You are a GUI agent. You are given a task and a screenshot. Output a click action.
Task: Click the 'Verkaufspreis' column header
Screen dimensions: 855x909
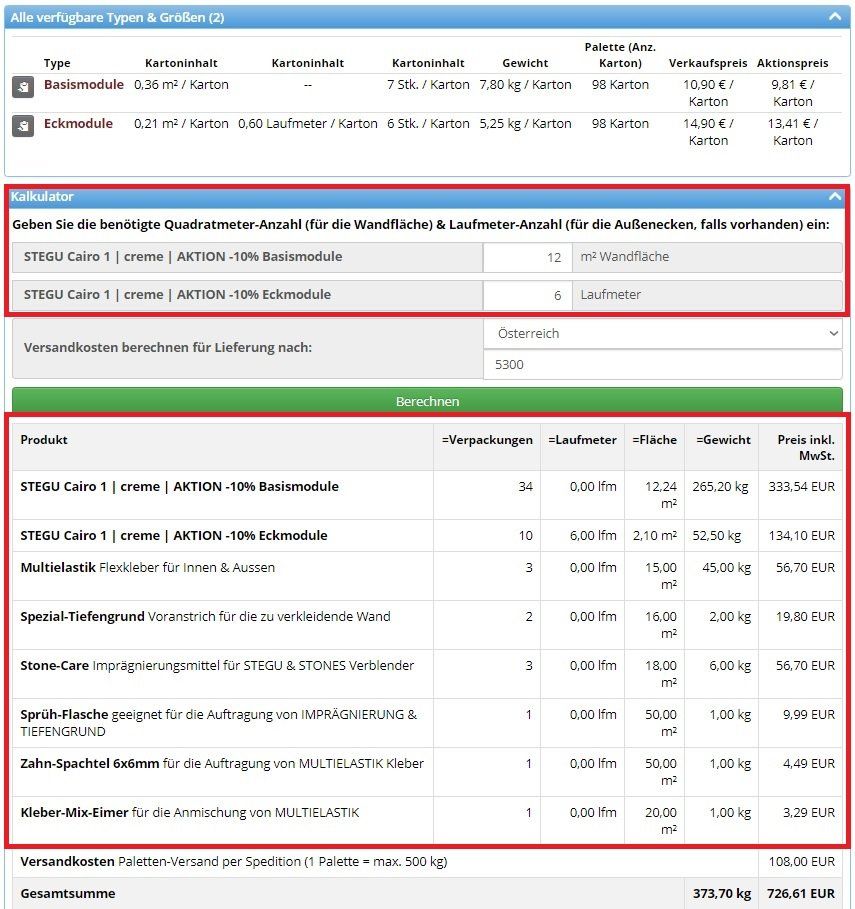(708, 63)
